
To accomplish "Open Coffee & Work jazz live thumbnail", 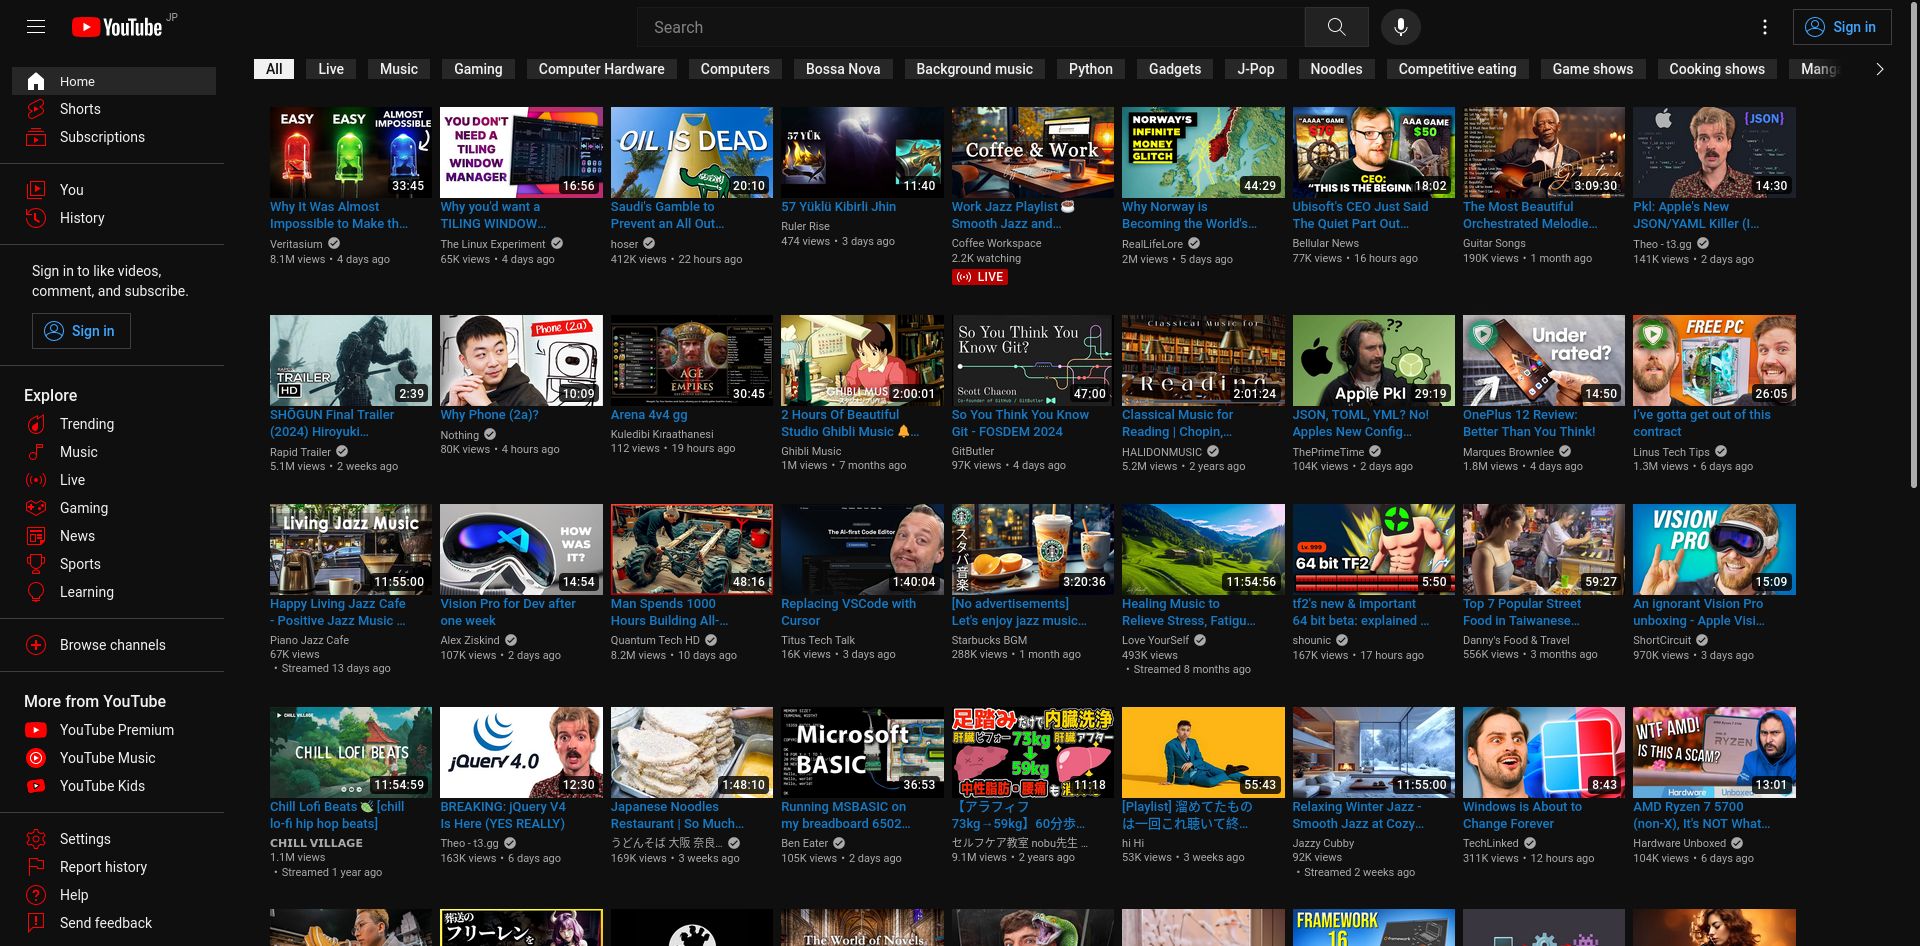I will point(1033,152).
